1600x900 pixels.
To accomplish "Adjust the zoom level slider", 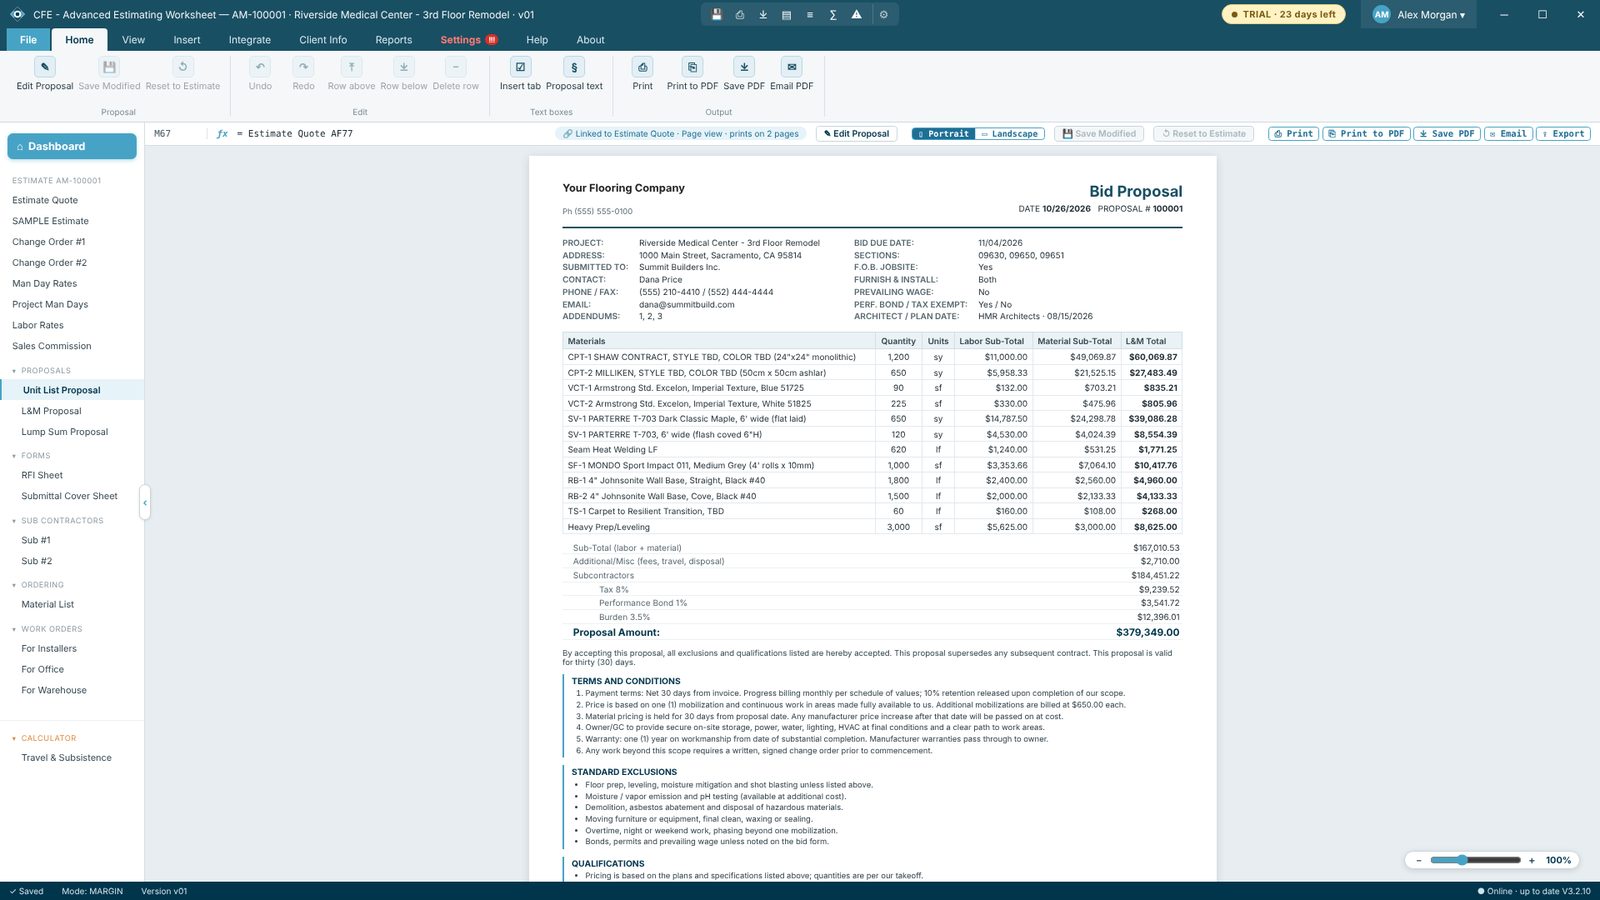I will click(1475, 860).
